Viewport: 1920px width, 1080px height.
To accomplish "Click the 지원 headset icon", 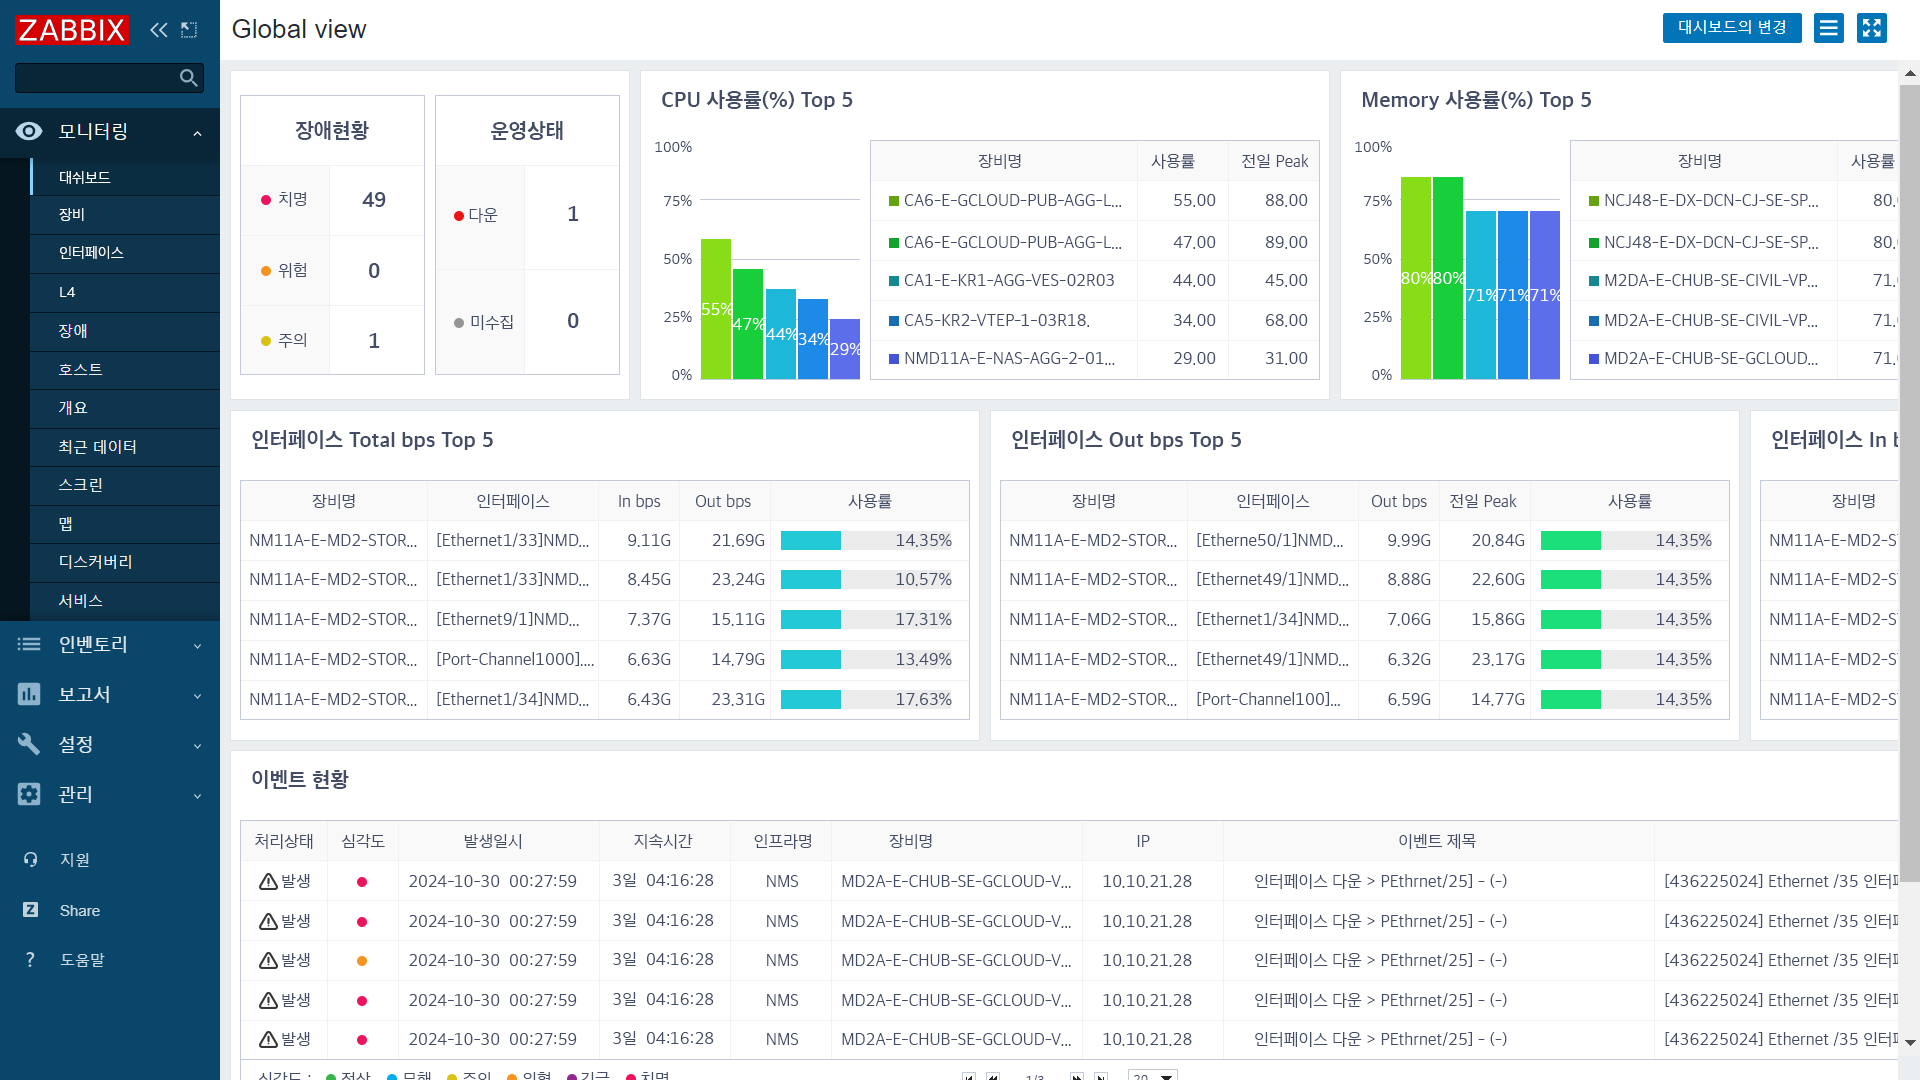I will pos(30,859).
